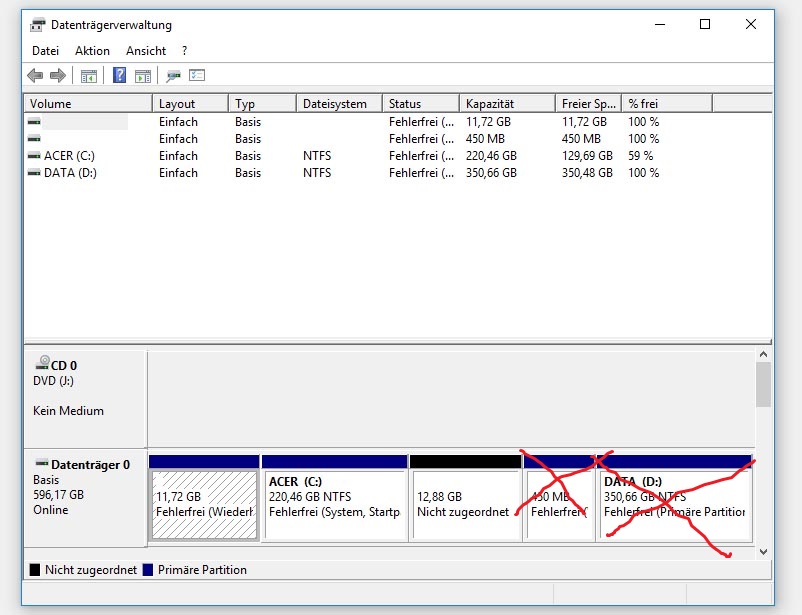Image resolution: width=802 pixels, height=615 pixels.
Task: Click the disk connection toolbar icon
Action: tap(173, 75)
